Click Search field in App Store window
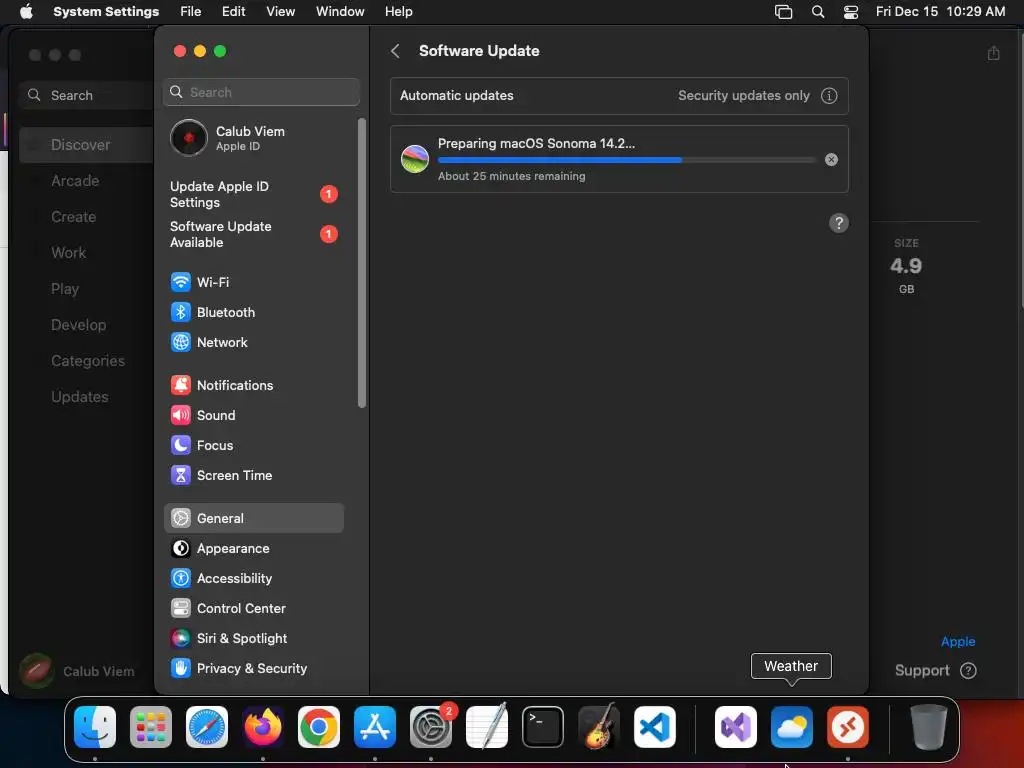Screen dimensions: 1024x768 pos(86,95)
